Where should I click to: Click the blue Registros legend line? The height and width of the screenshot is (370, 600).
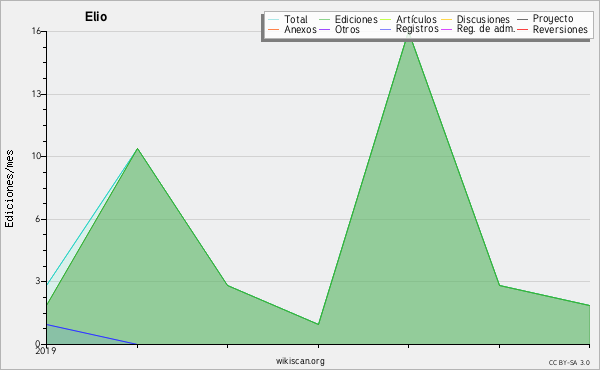[386, 29]
